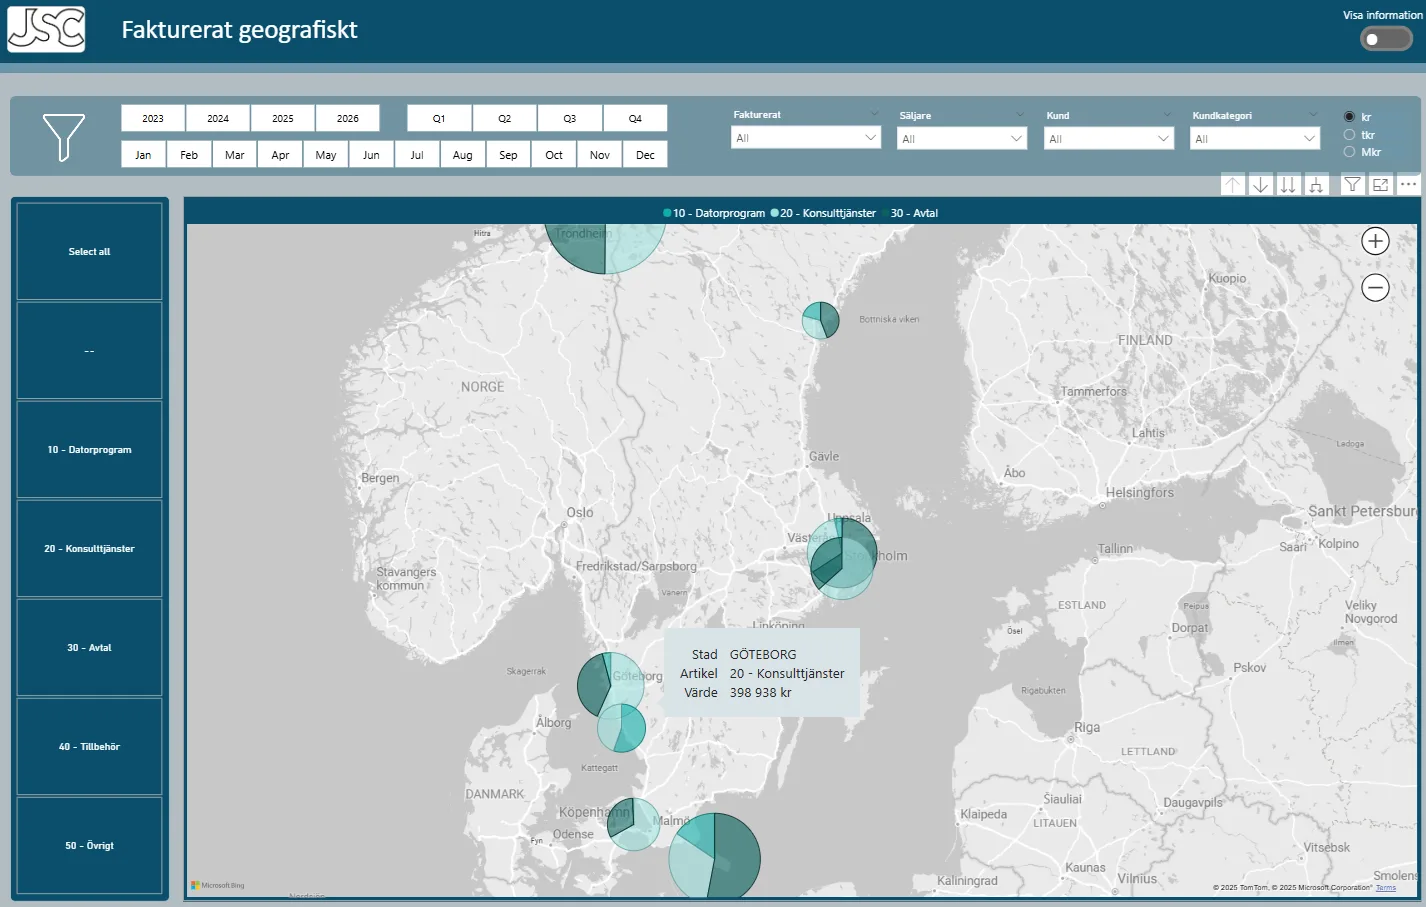The height and width of the screenshot is (907, 1426).
Task: Click the JSC logo
Action: coord(46,29)
